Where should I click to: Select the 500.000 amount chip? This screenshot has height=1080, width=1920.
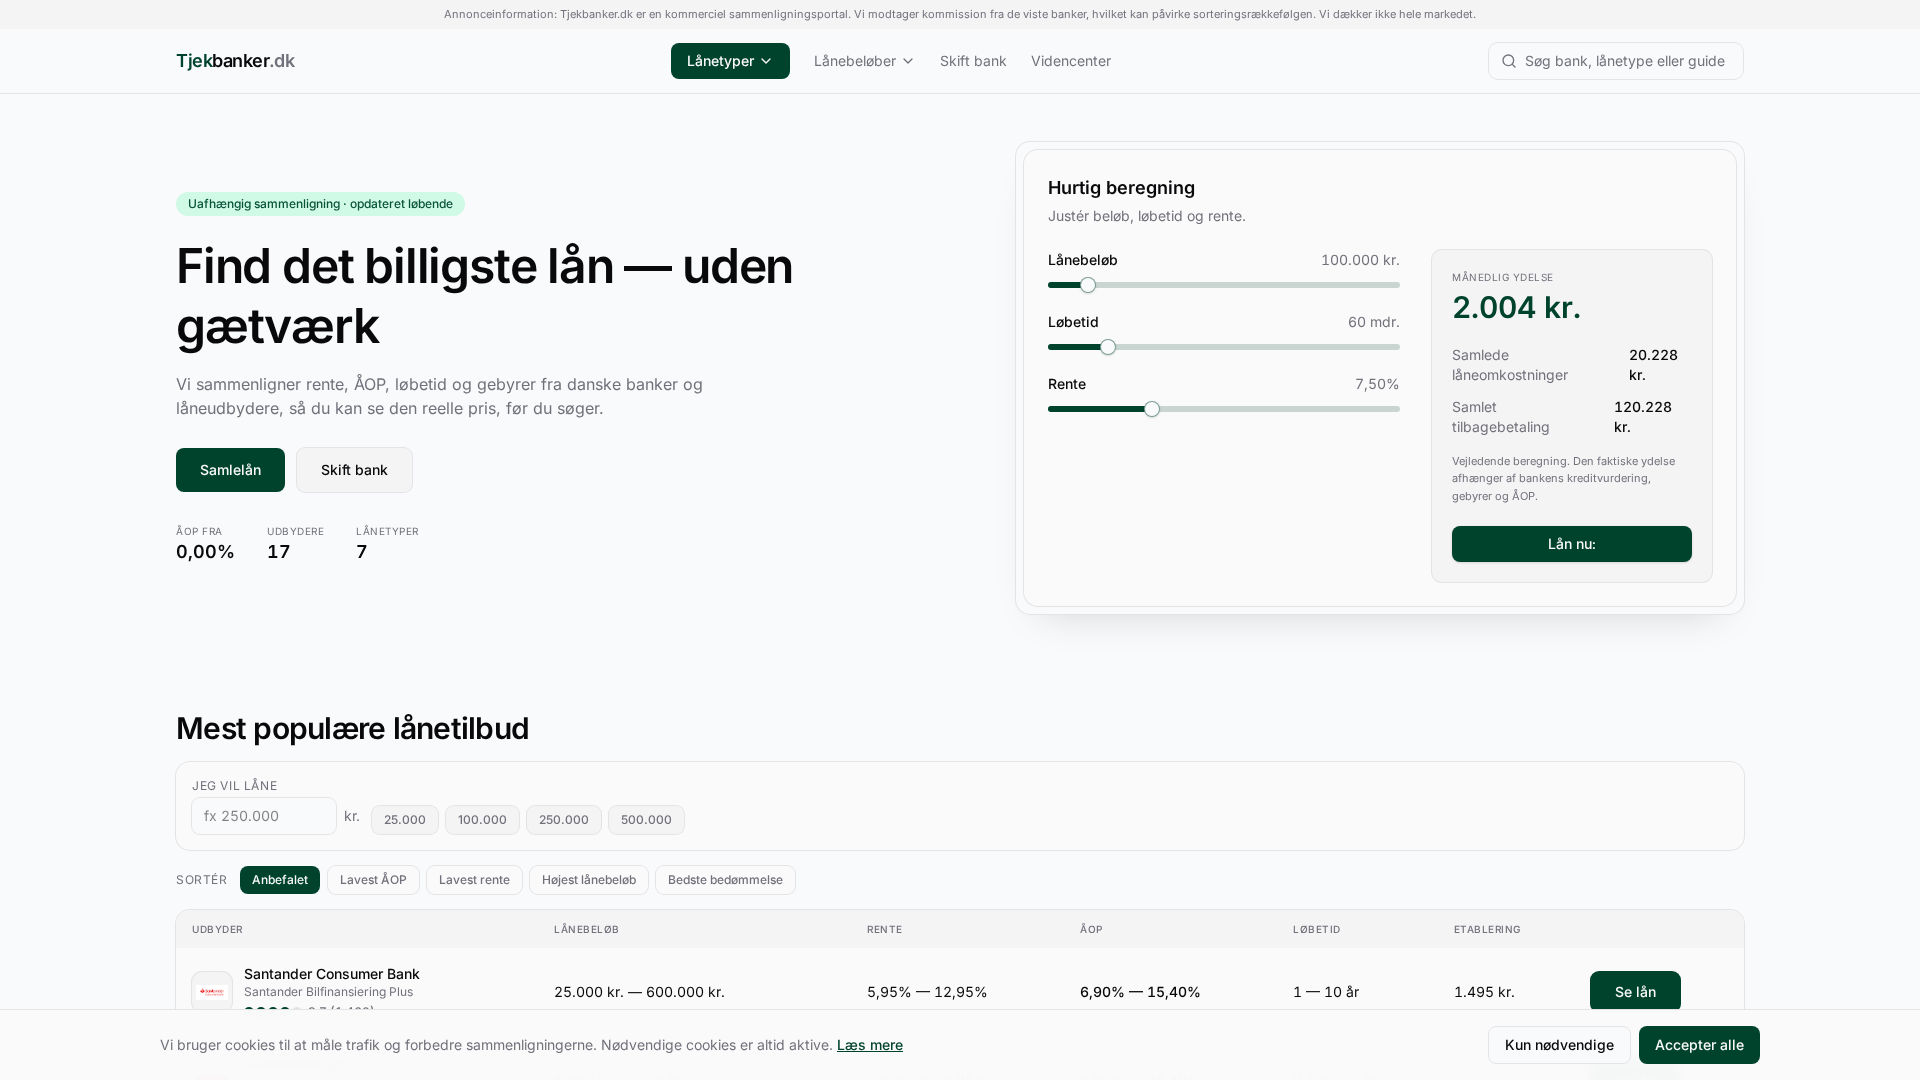point(646,820)
